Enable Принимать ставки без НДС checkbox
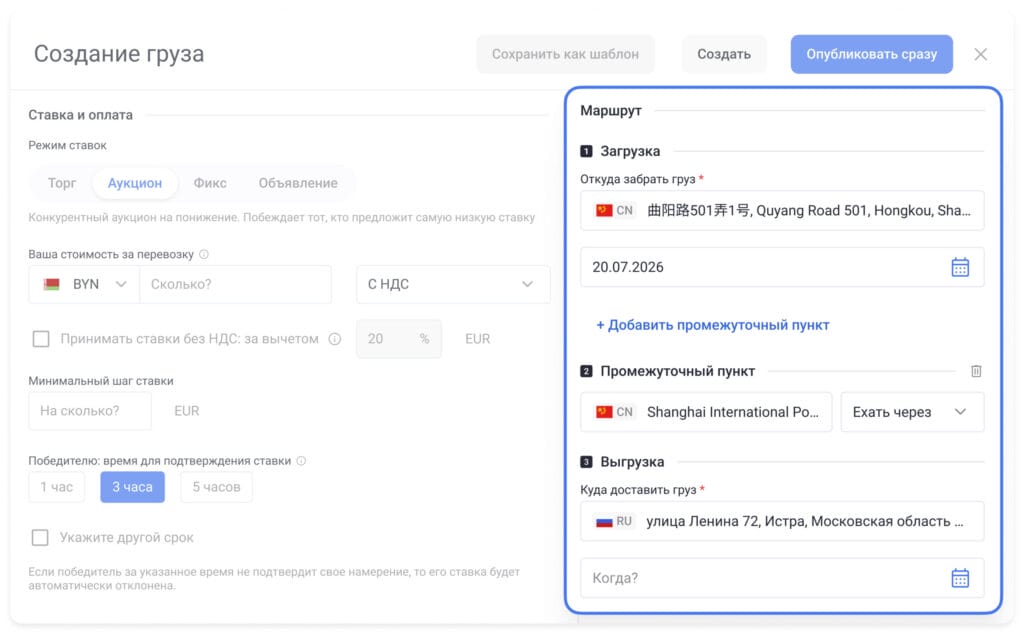This screenshot has width=1024, height=634. 41,339
